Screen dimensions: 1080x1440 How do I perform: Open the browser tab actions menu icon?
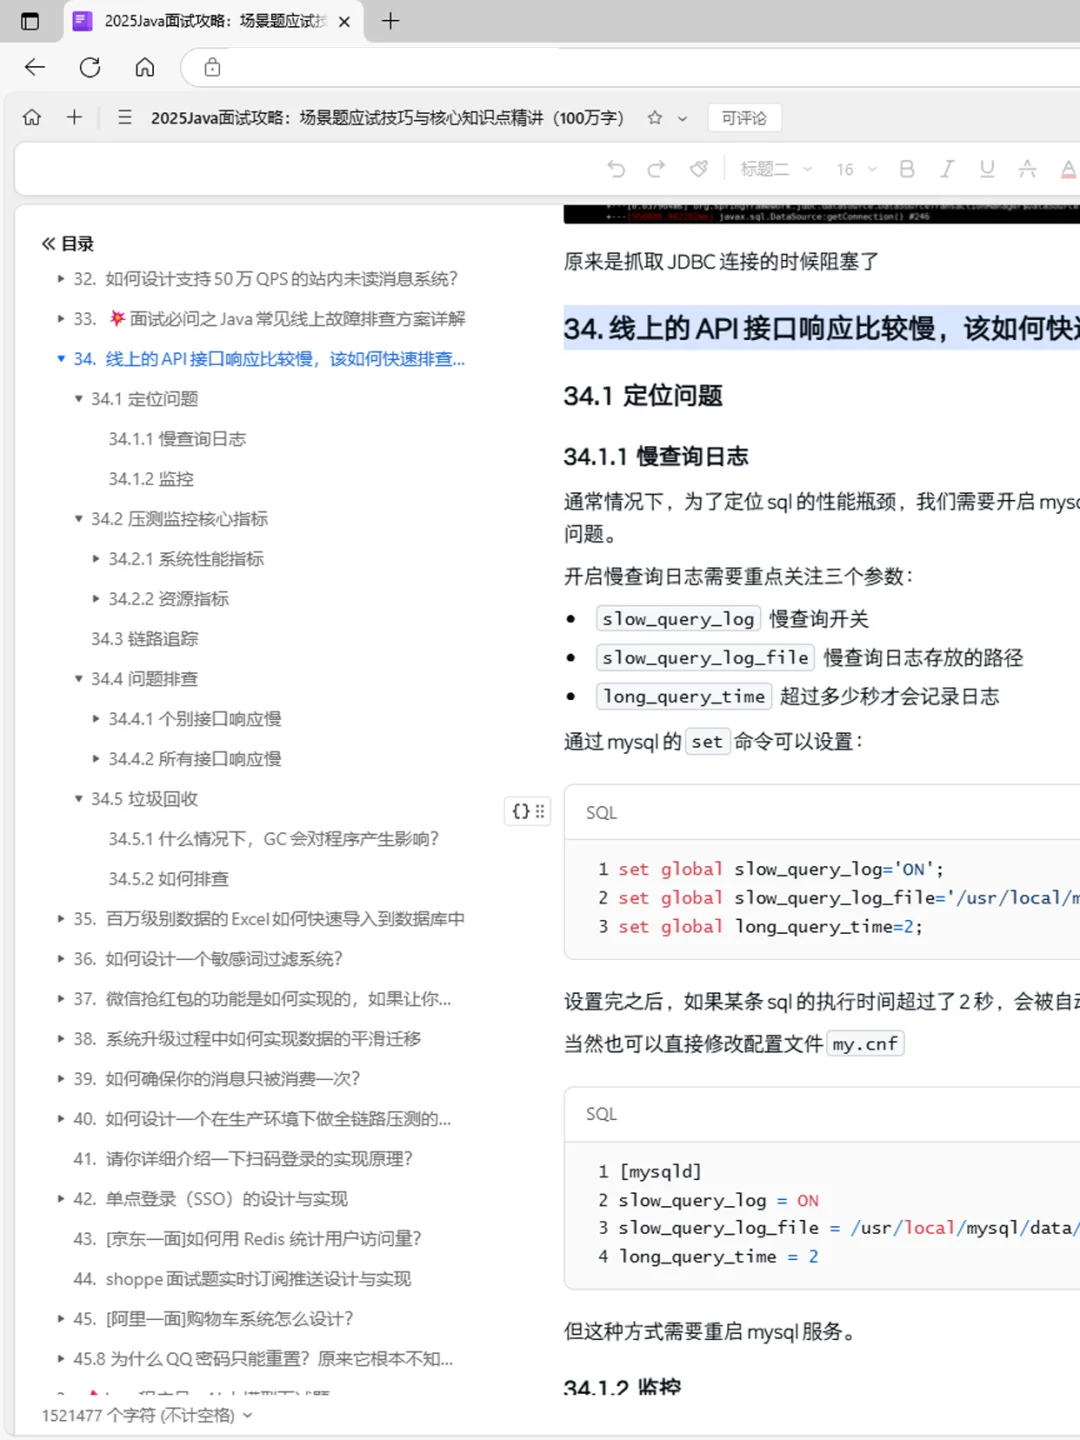(x=30, y=21)
